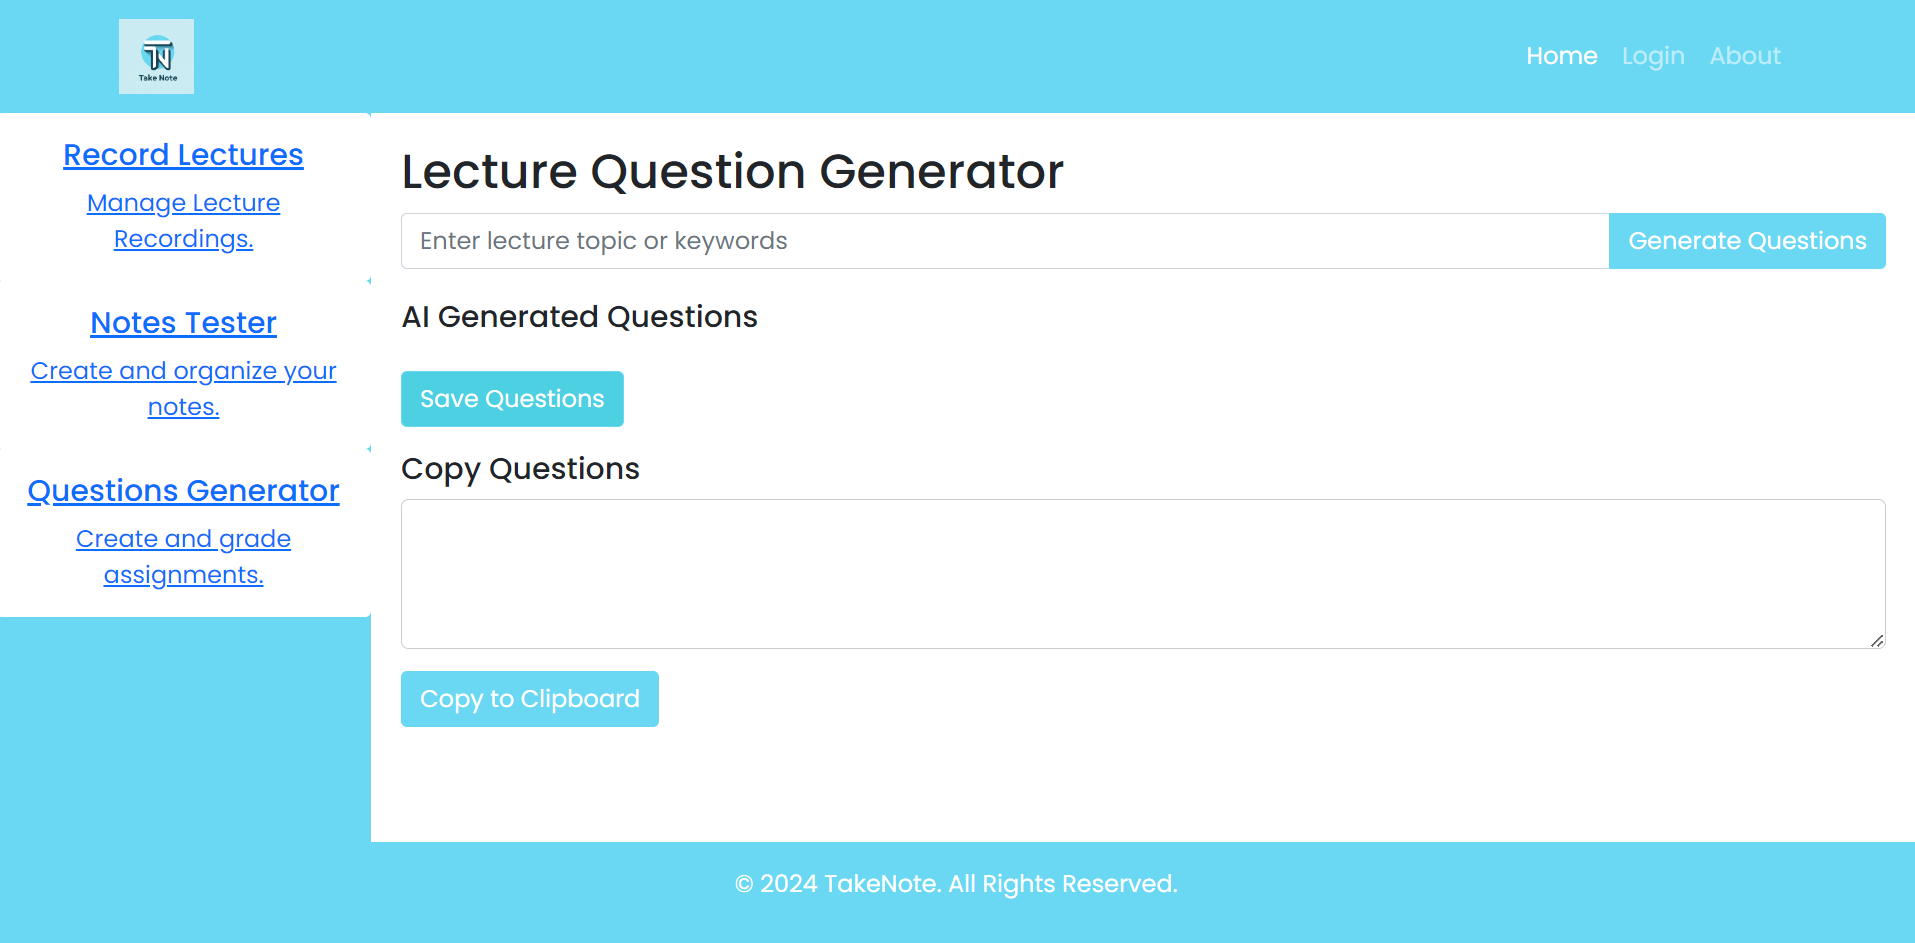Click inside the Copy Questions text area

click(x=1143, y=574)
